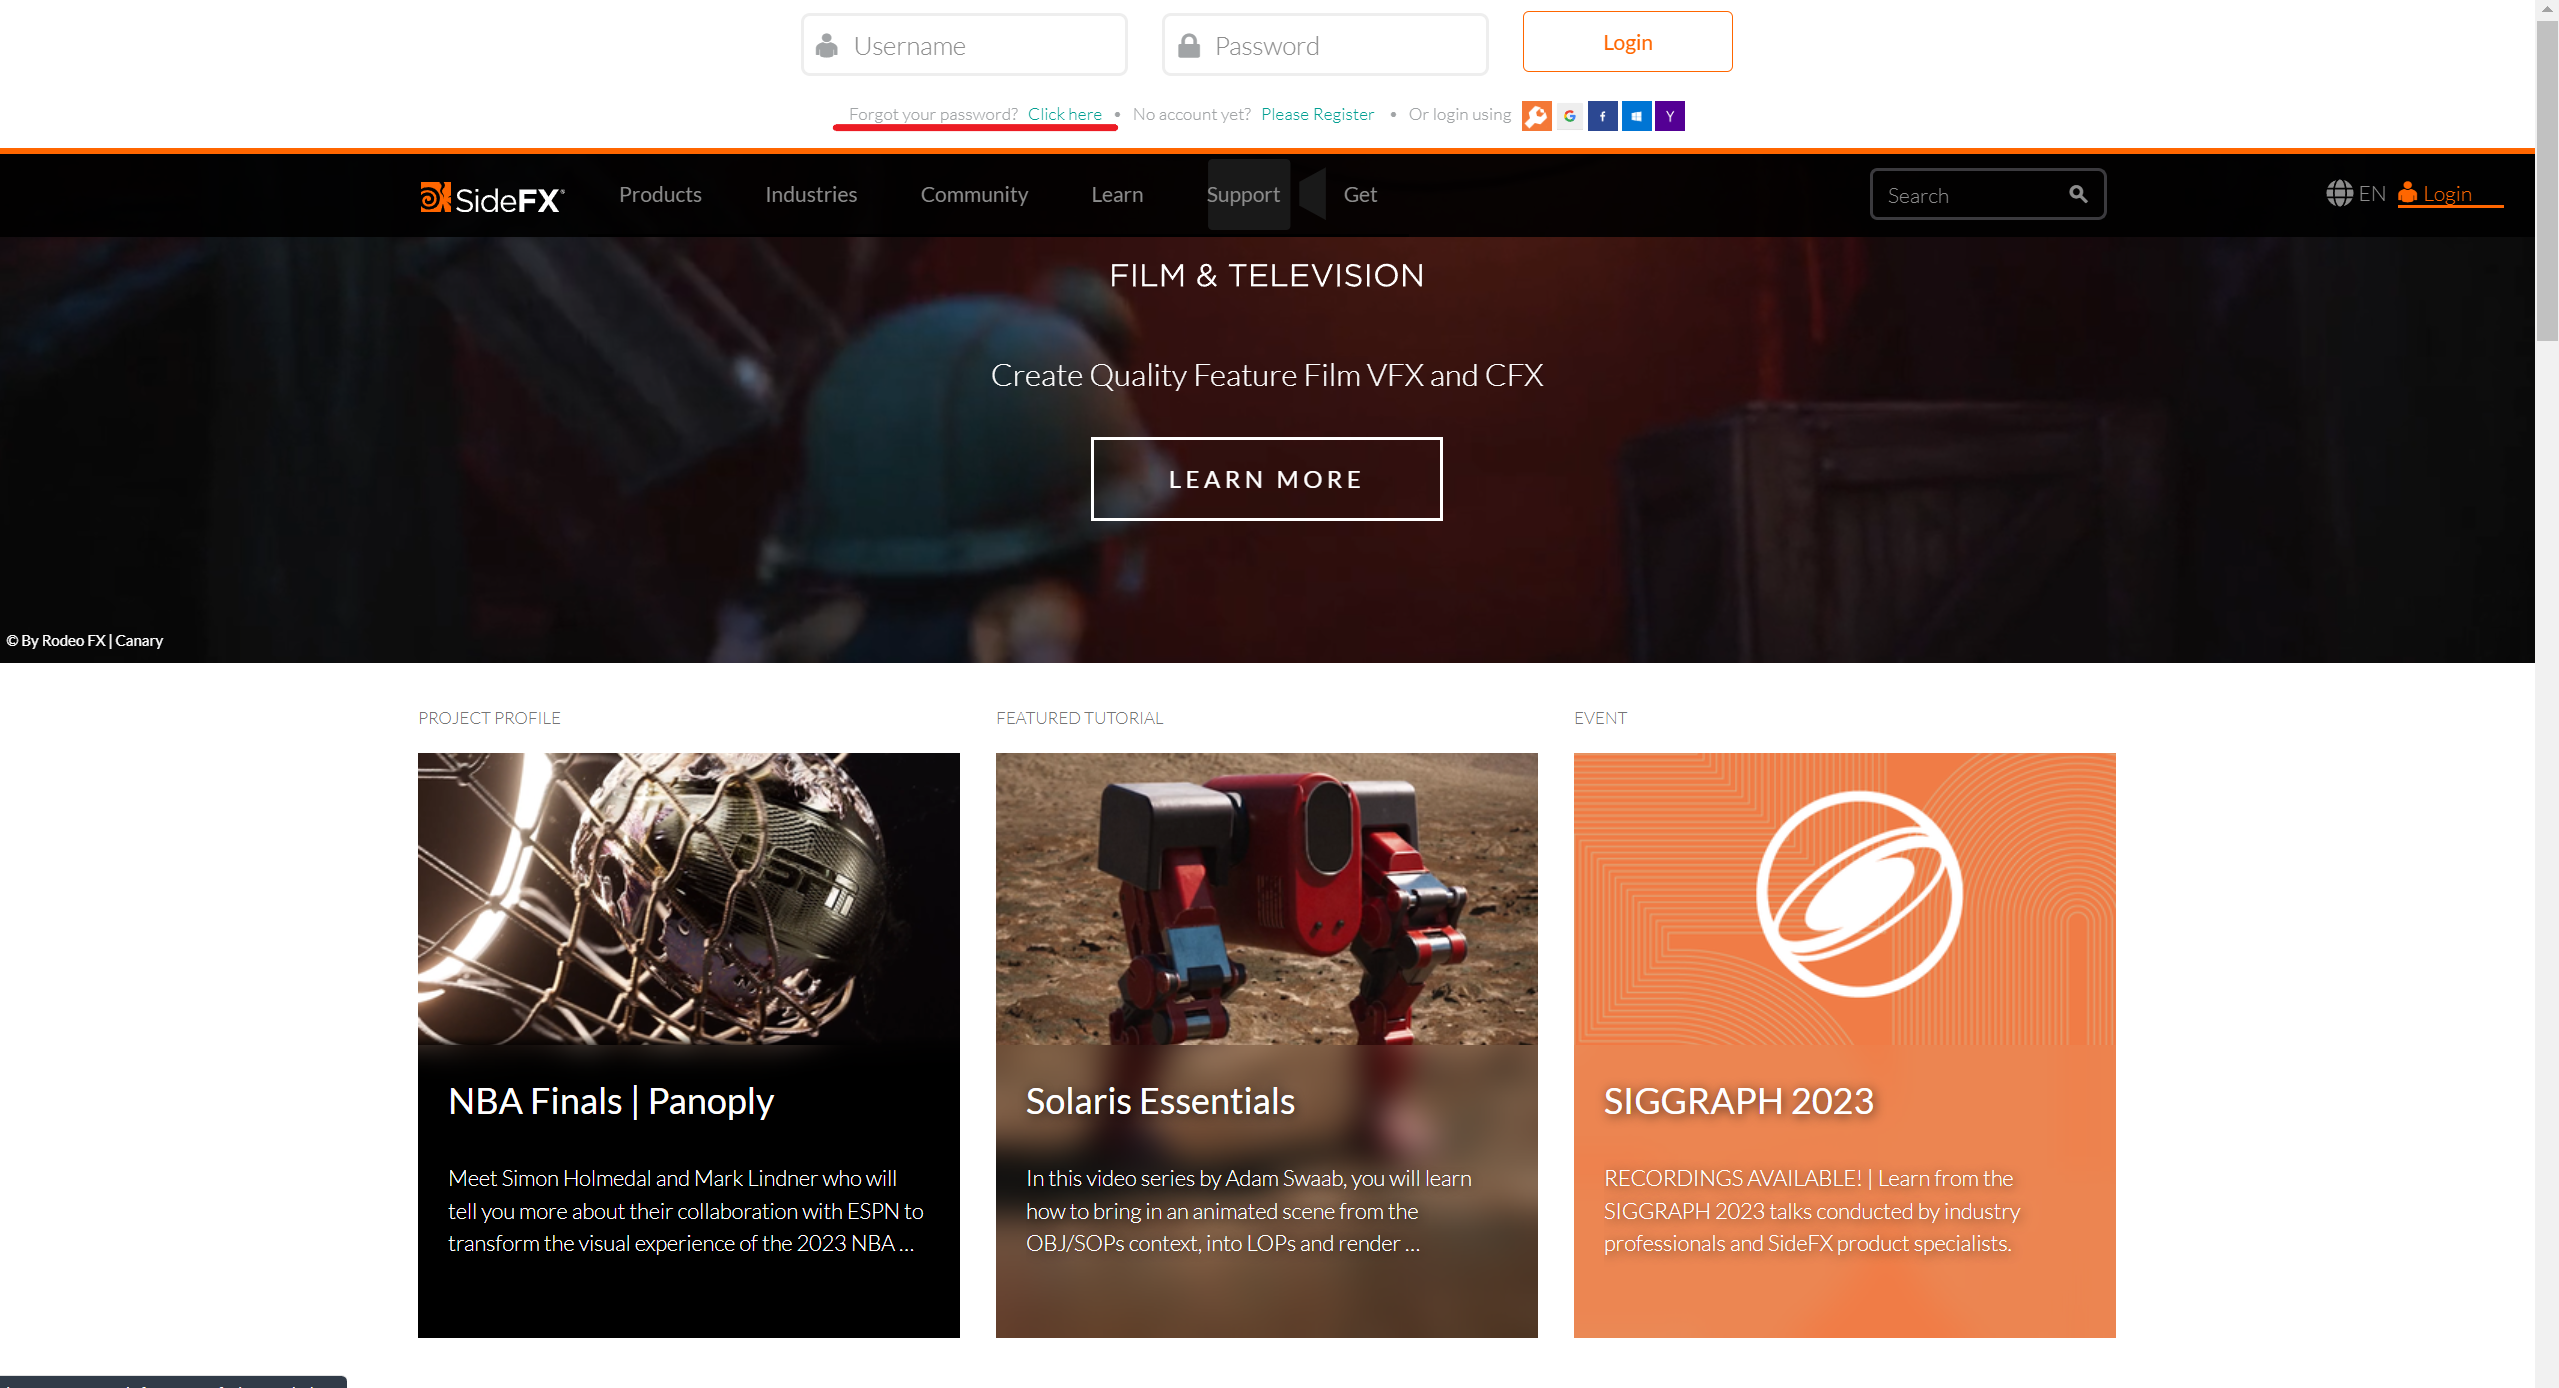Log in with the Yahoo icon
Screen dimensions: 2559x1388
coord(1670,116)
